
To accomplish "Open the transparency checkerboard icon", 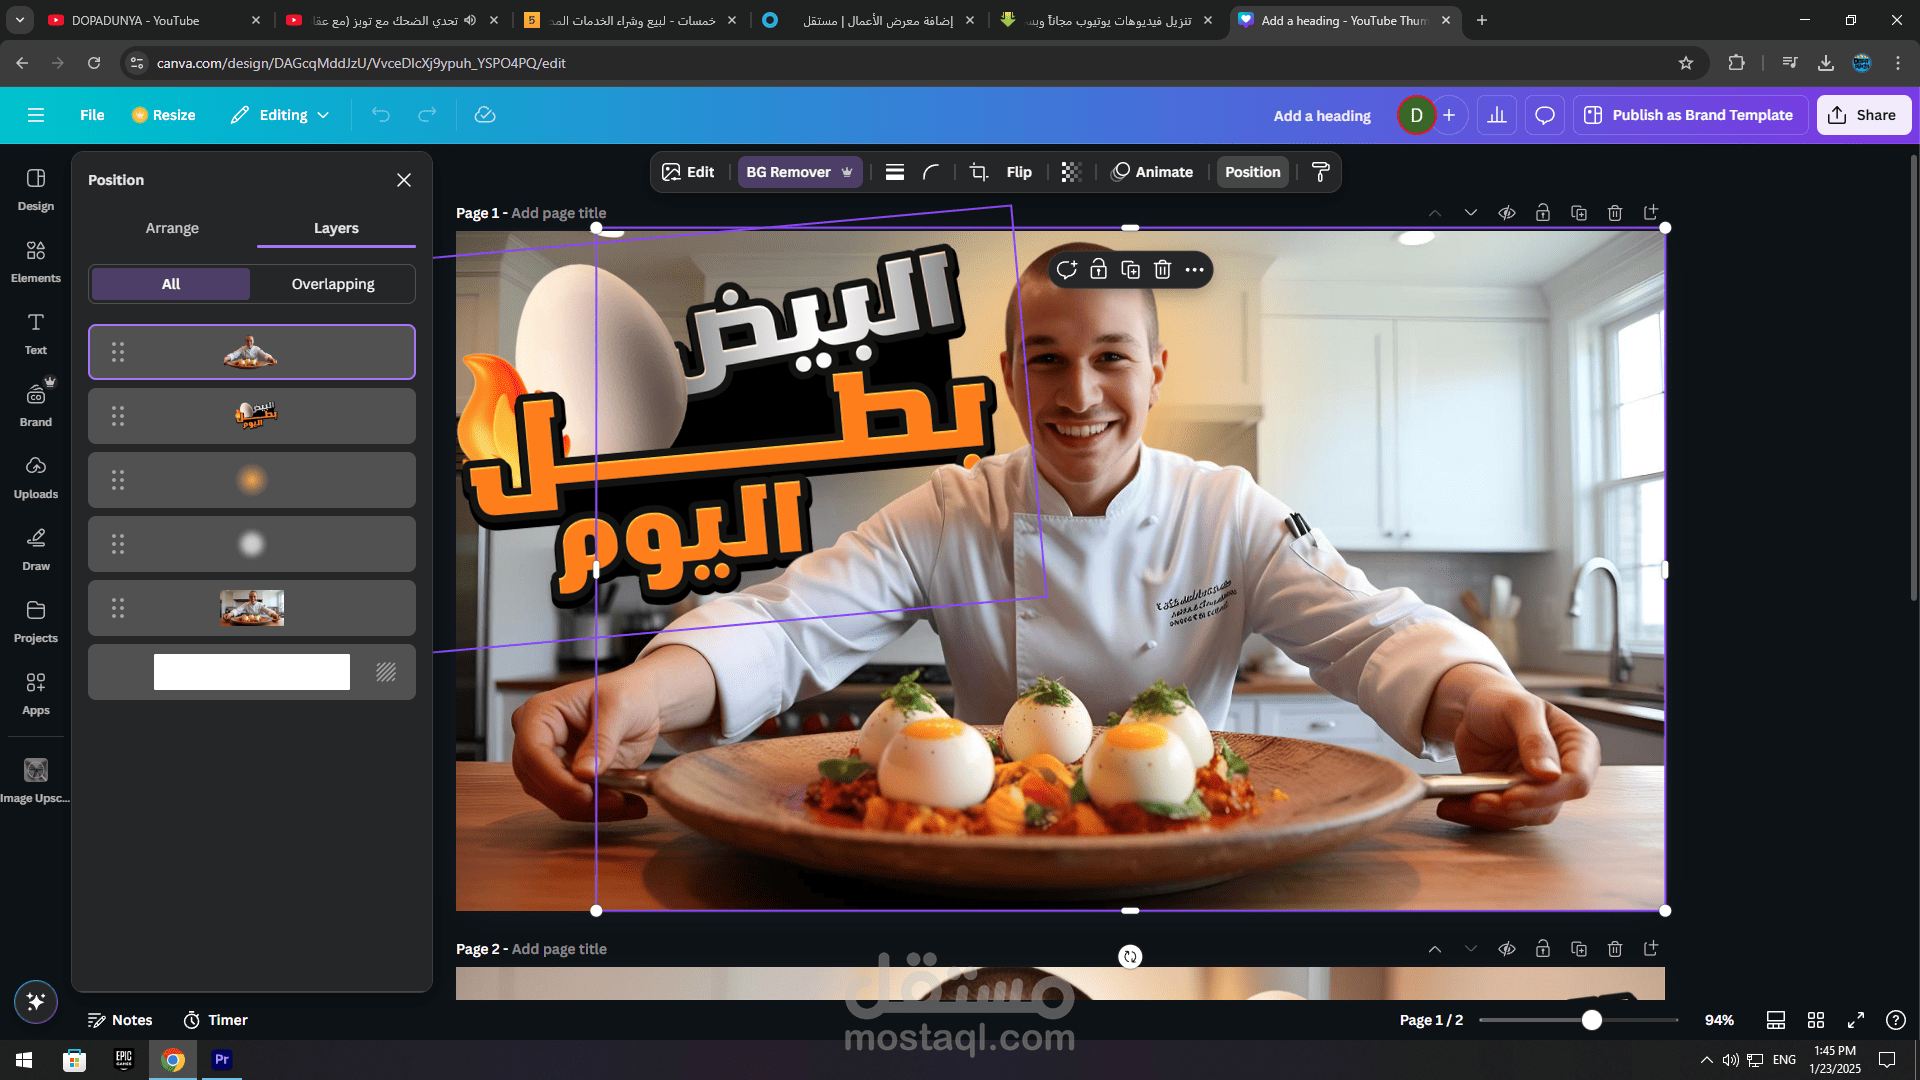I will tap(1071, 172).
